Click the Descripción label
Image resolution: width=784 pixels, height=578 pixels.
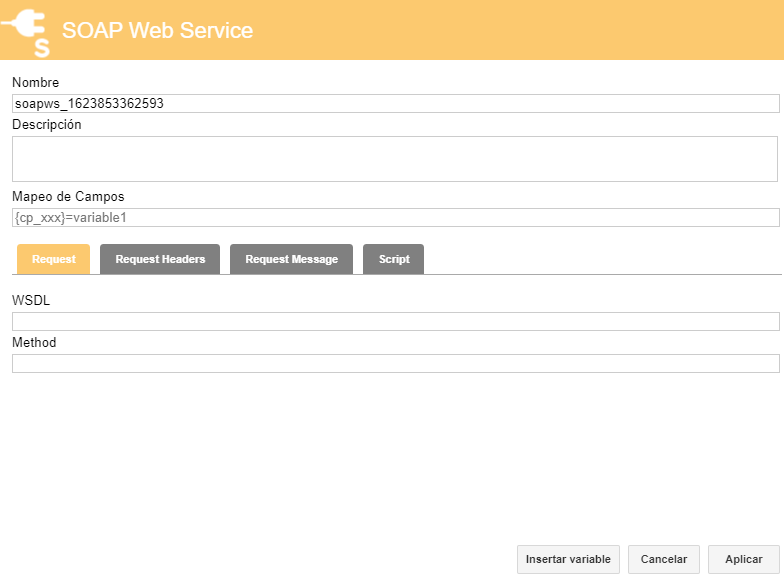[46, 124]
